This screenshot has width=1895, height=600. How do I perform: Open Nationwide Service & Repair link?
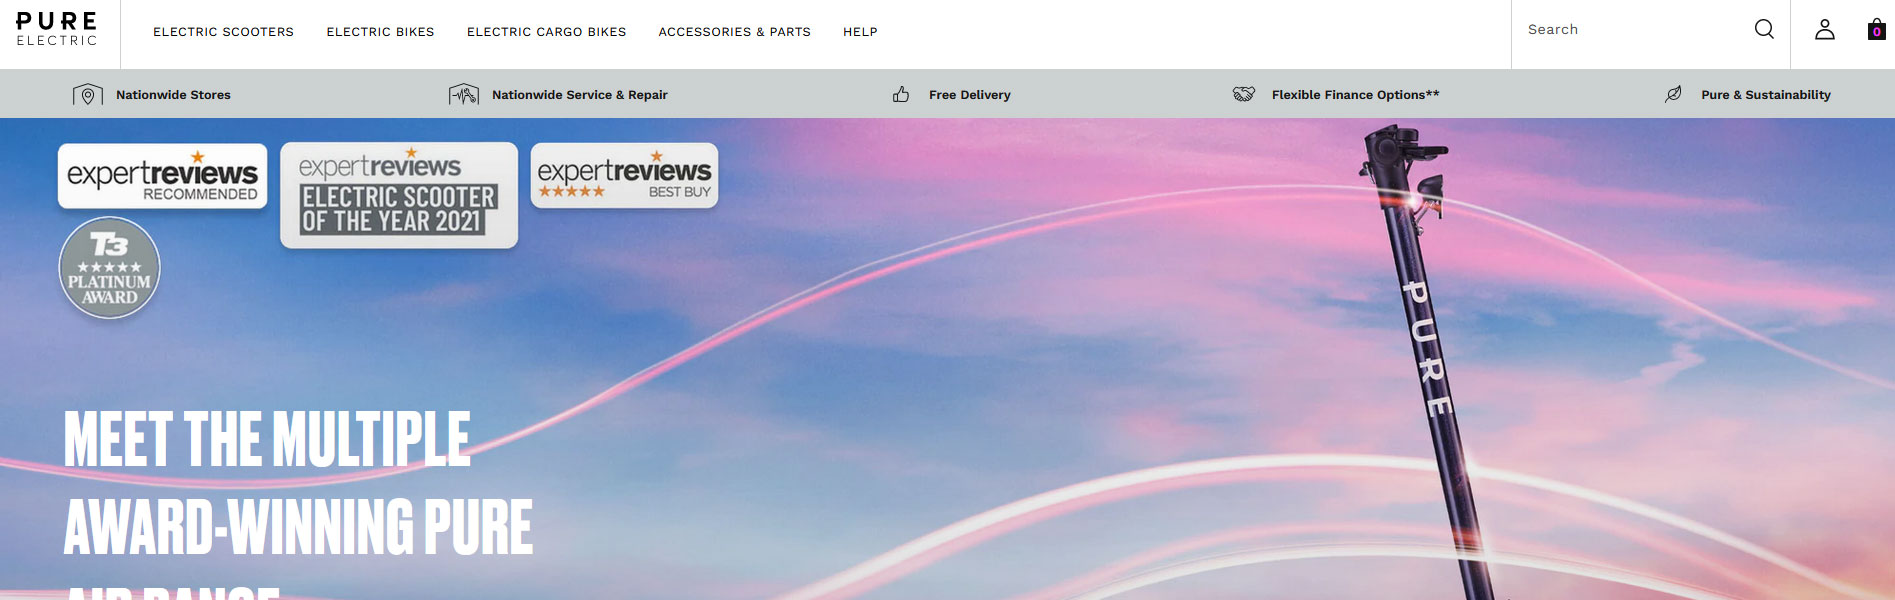[579, 95]
